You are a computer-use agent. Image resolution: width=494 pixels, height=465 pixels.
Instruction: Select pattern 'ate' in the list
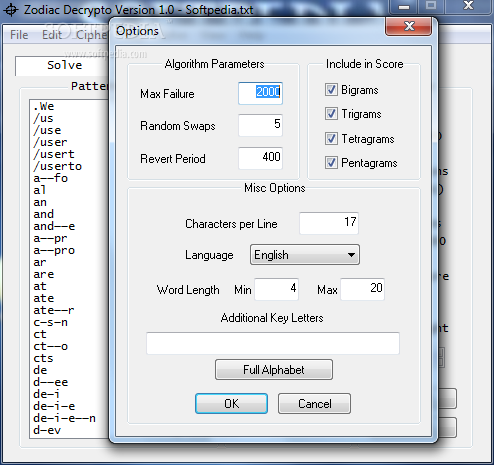(x=43, y=298)
